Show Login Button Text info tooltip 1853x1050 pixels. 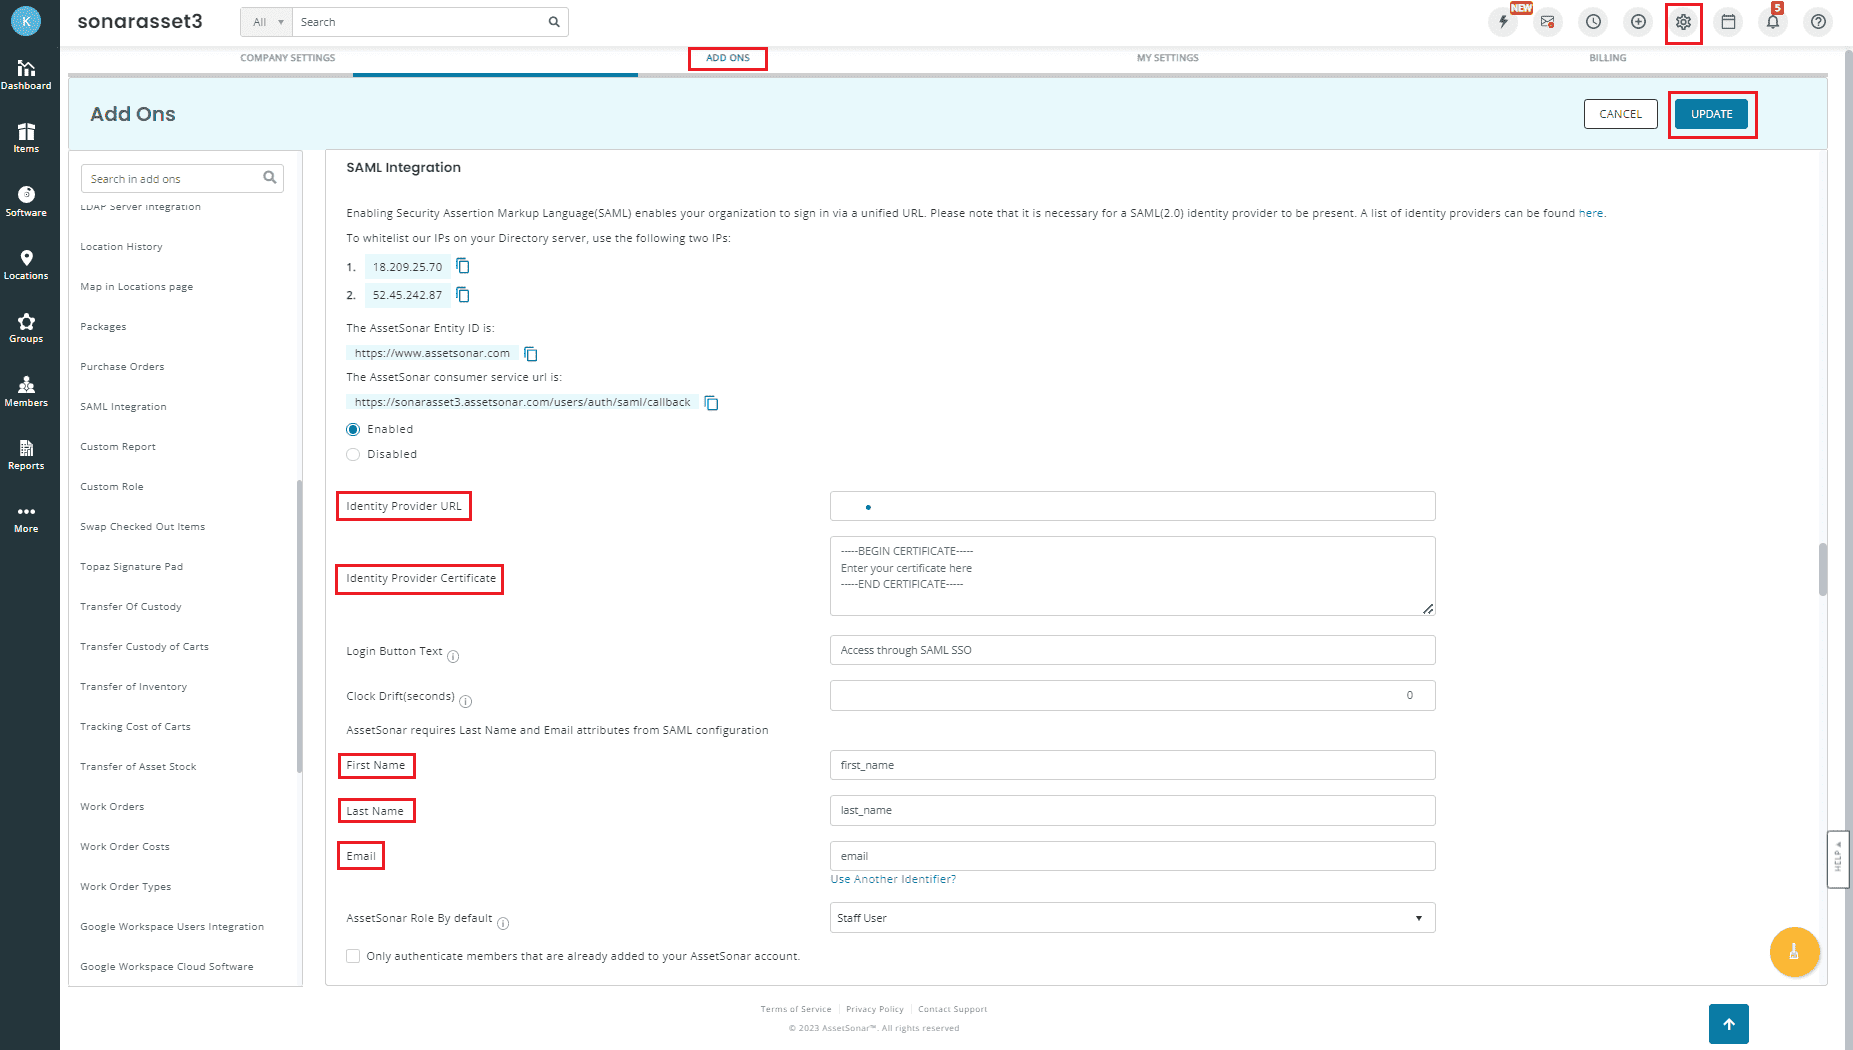point(453,656)
